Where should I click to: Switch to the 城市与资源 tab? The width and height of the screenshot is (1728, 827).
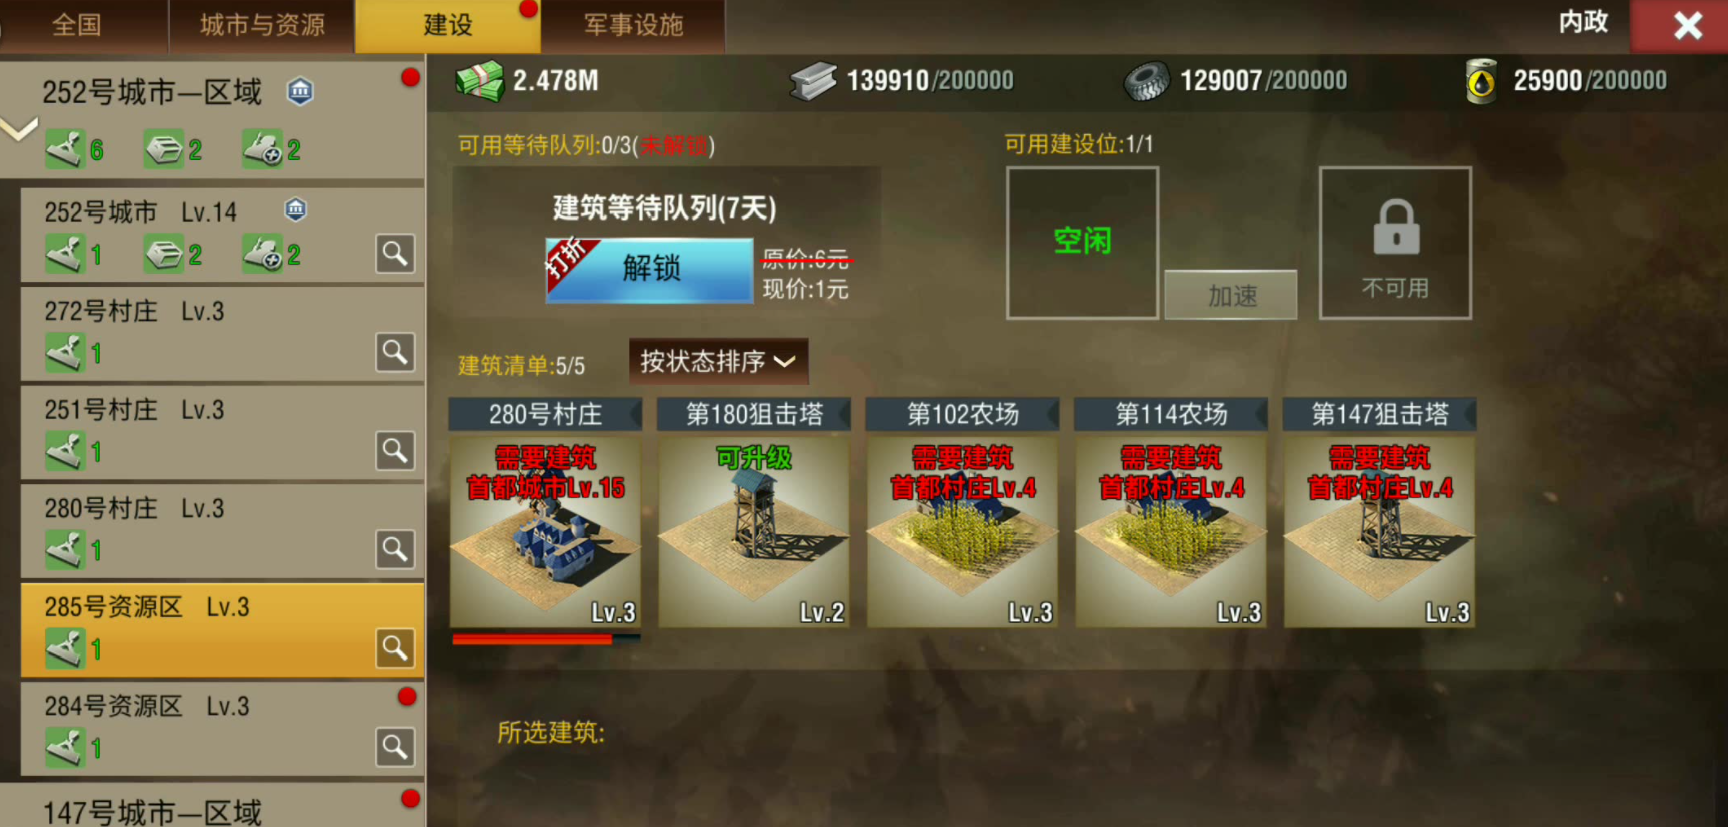[x=262, y=25]
